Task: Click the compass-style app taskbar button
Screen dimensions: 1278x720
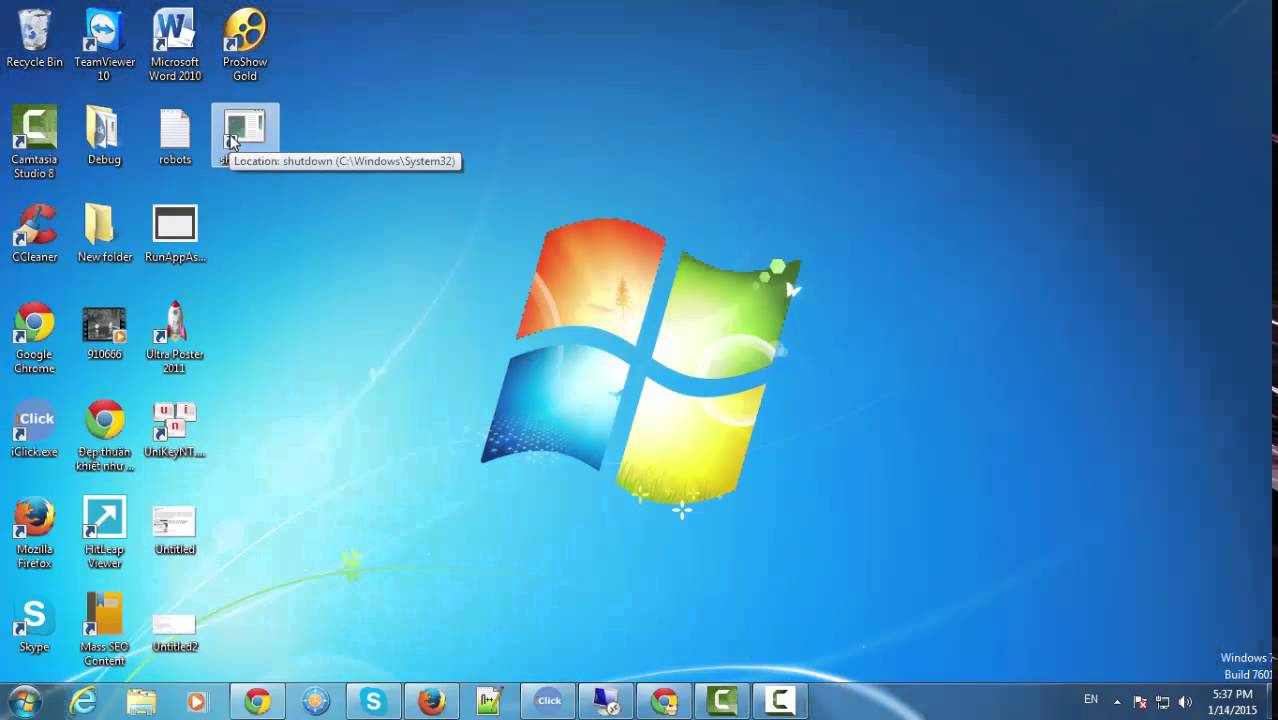Action: 316,701
